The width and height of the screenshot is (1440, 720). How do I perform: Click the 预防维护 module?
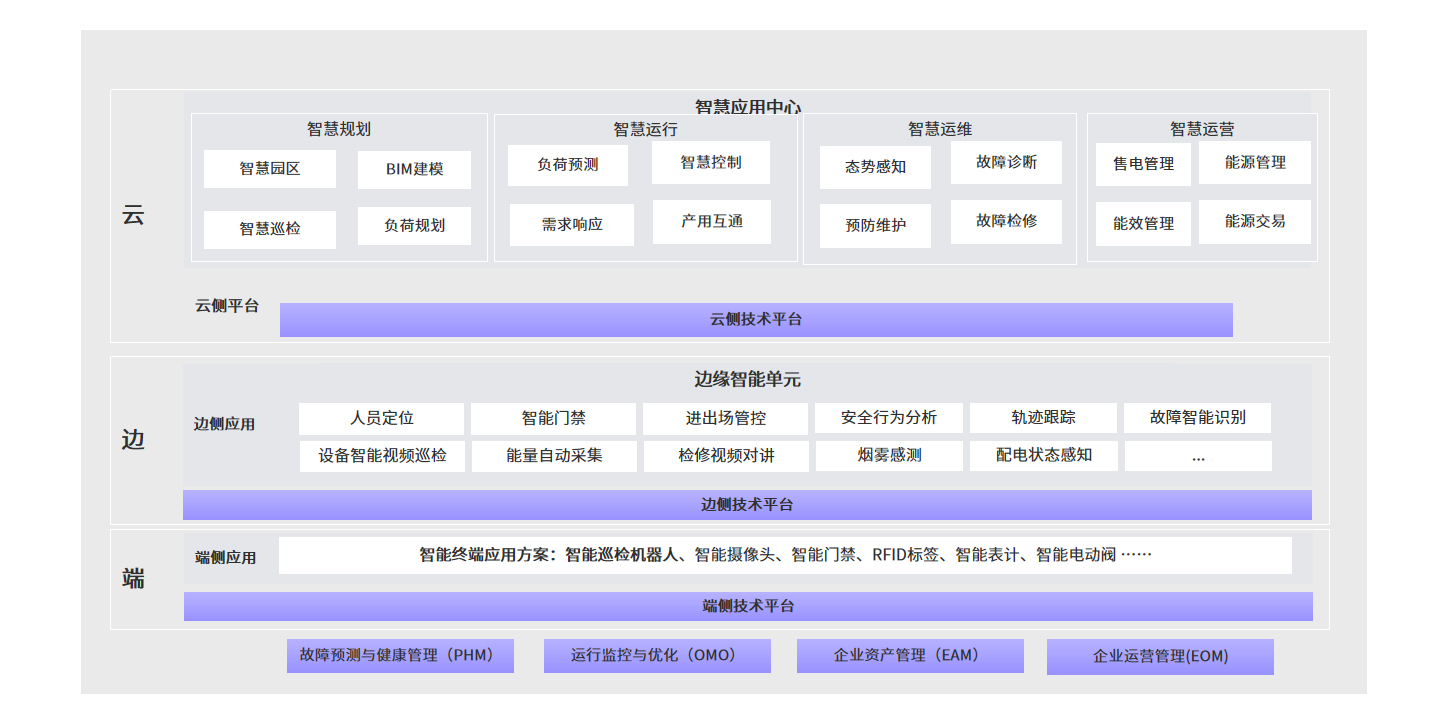pyautogui.click(x=875, y=226)
